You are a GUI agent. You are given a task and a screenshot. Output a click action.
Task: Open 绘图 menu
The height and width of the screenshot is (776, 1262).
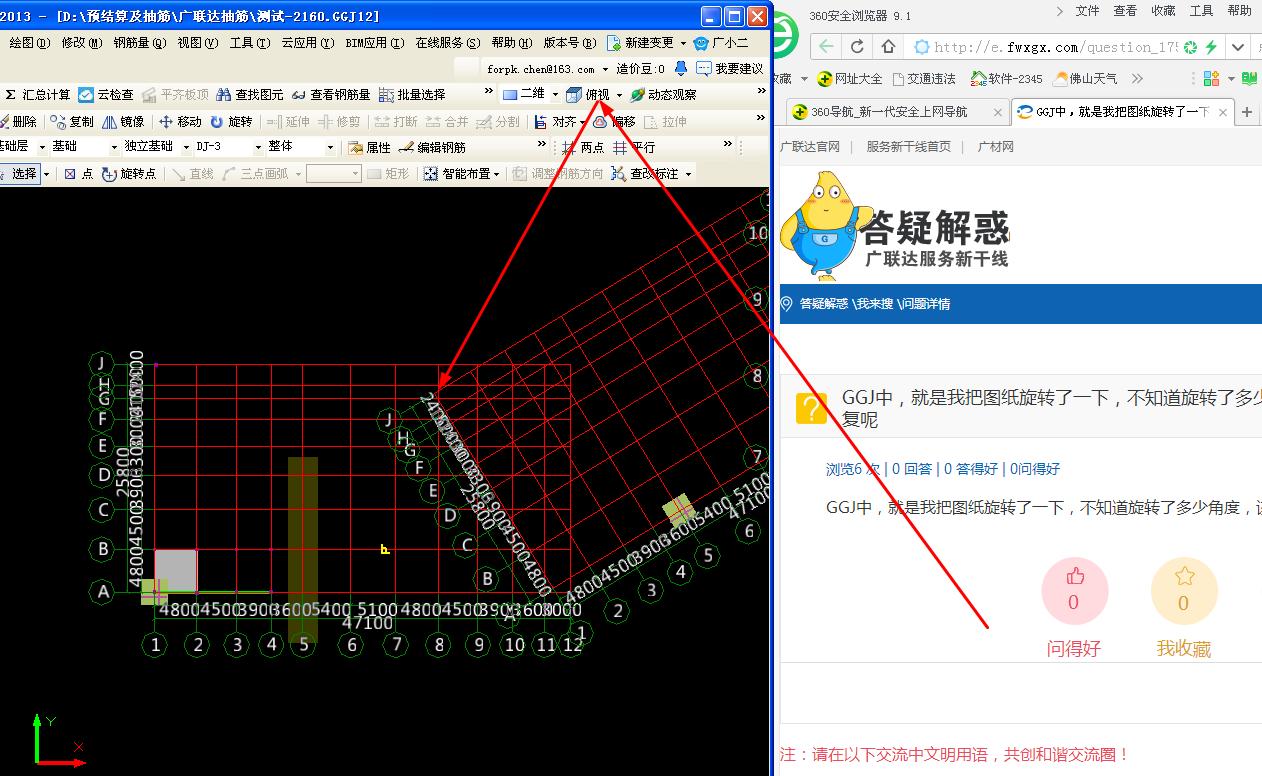[27, 43]
